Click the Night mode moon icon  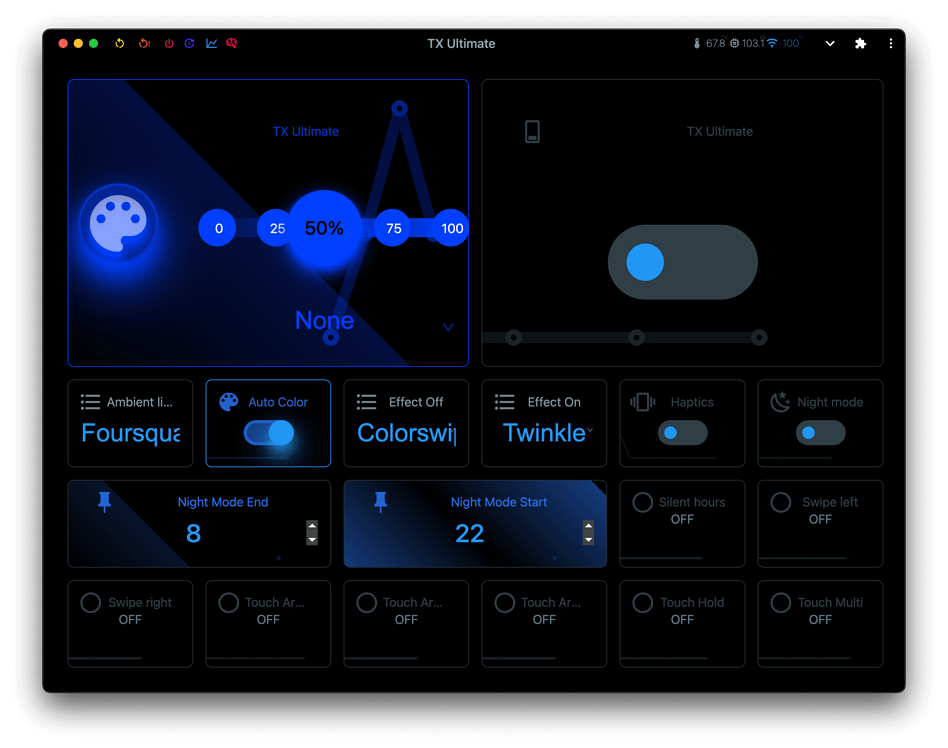click(781, 401)
